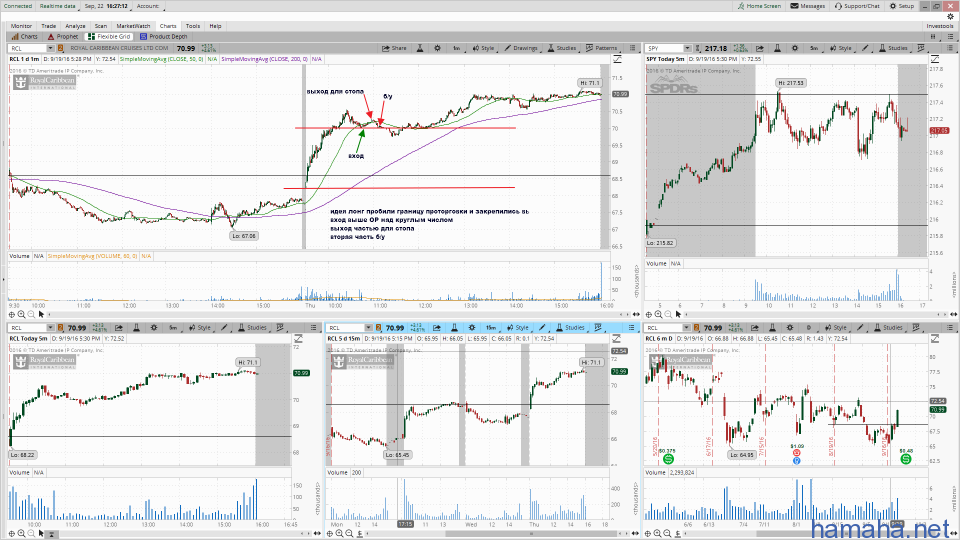This screenshot has height=540, width=960.
Task: Open the flask icon beside Share on main RCL chart
Action: [x=420, y=48]
